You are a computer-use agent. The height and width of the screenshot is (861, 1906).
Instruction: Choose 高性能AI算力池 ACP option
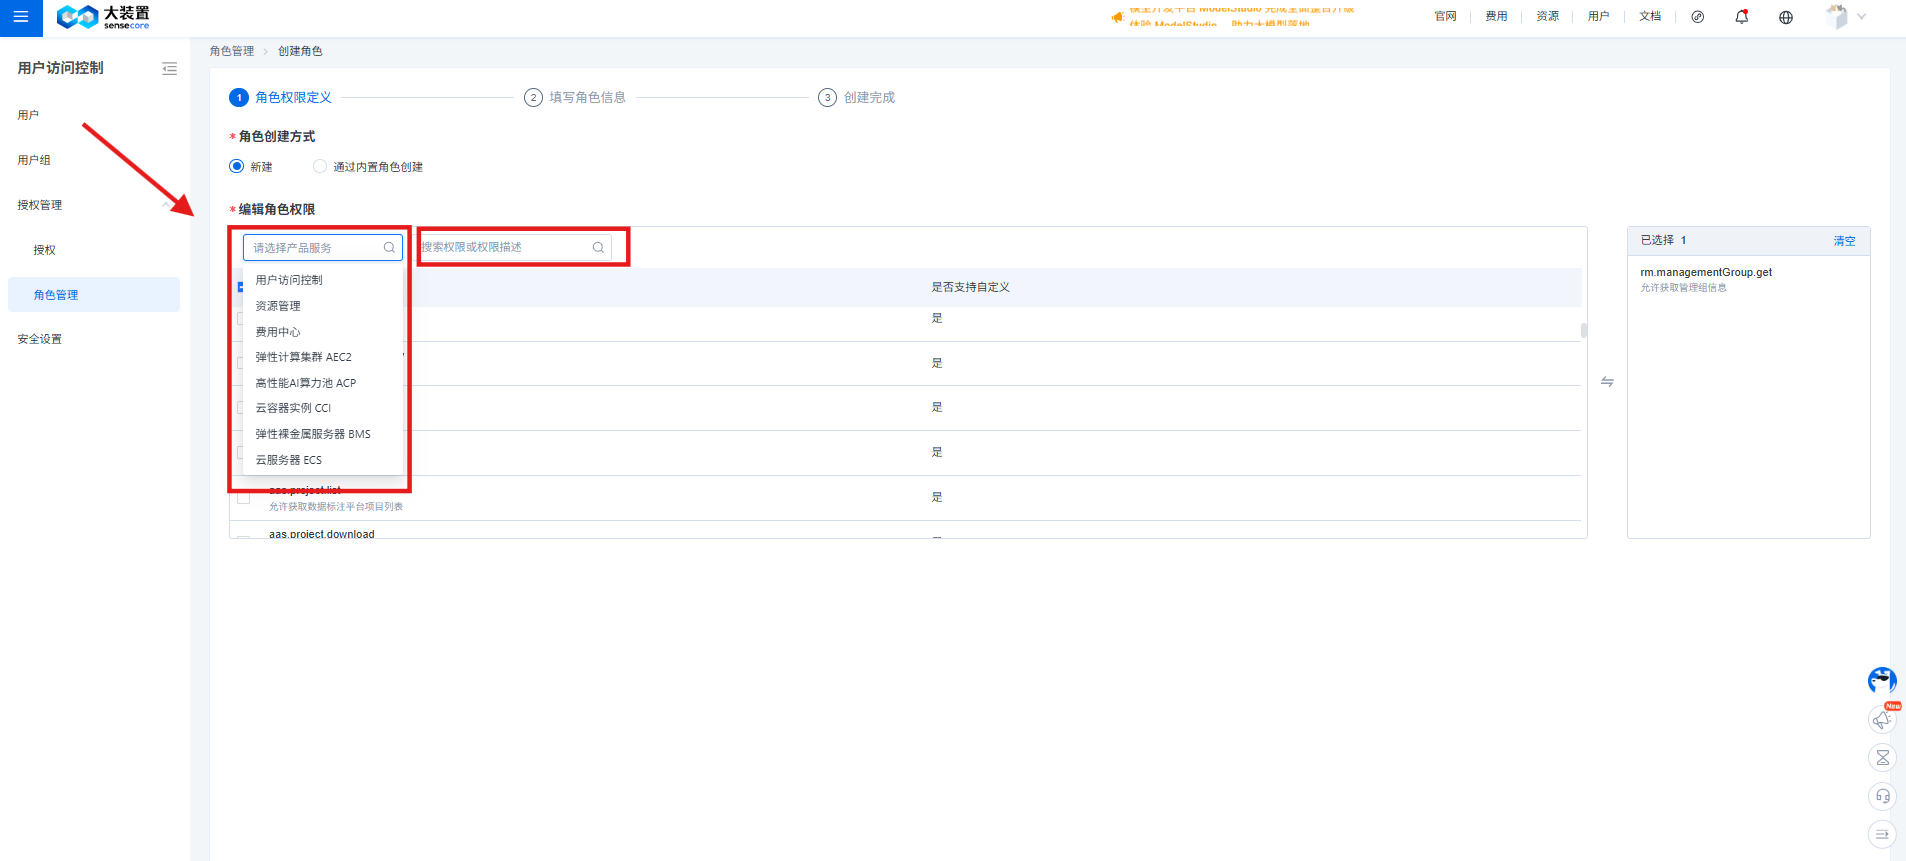(x=322, y=383)
